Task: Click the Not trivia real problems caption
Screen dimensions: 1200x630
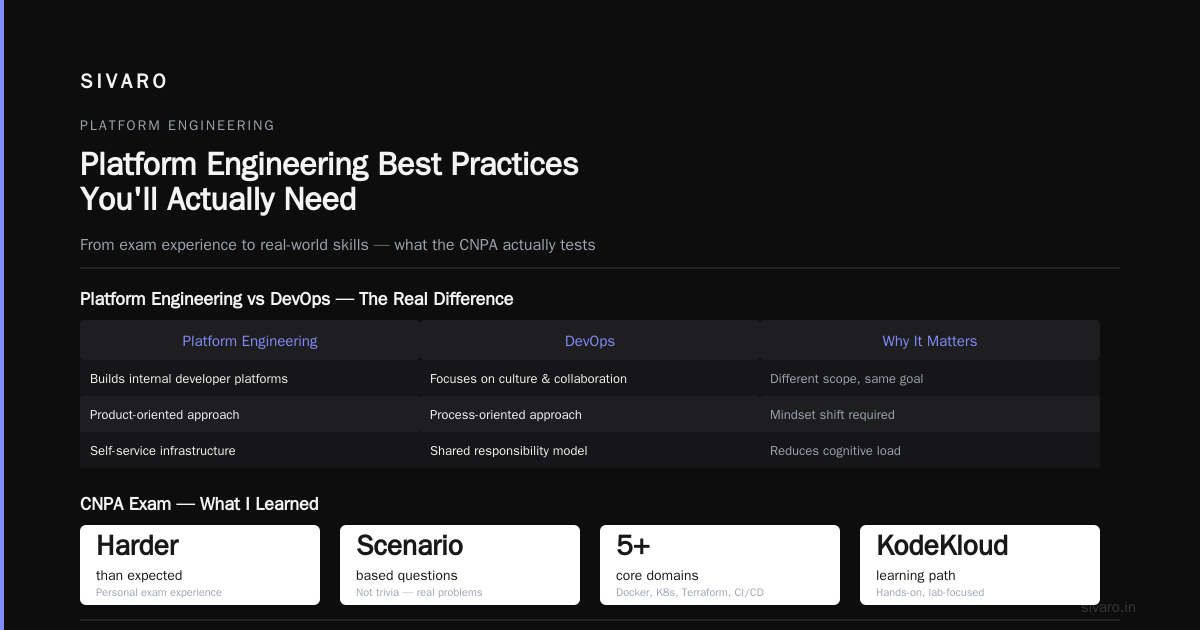Action: (x=419, y=593)
